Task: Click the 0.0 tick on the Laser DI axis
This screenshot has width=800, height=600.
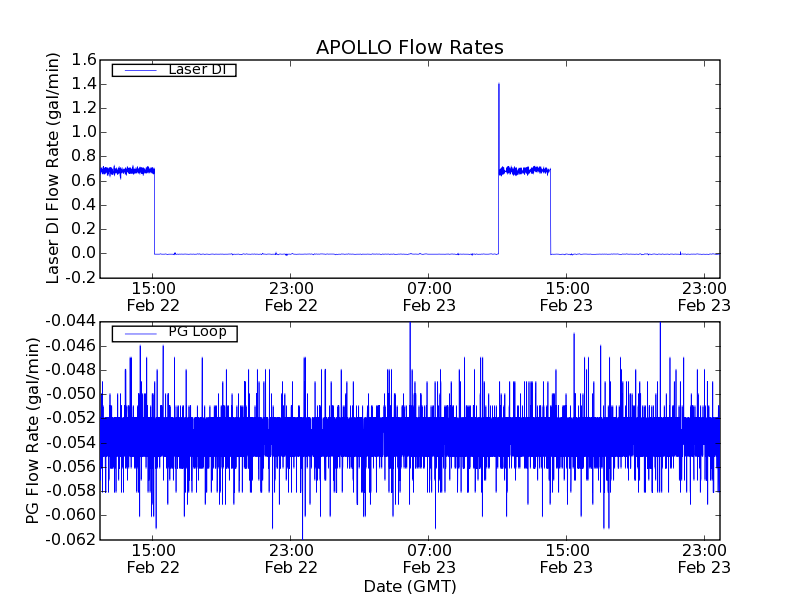Action: coord(84,253)
